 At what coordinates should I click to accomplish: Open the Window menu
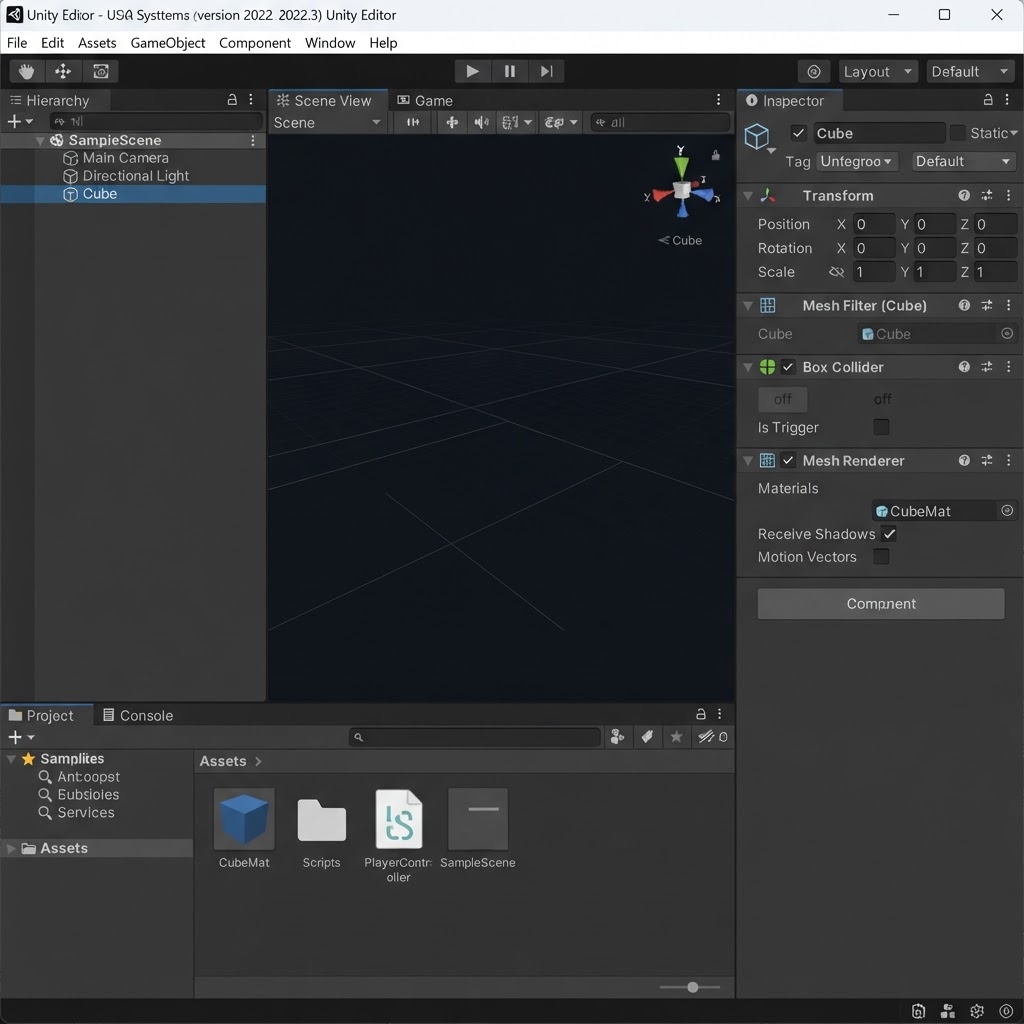(x=330, y=43)
